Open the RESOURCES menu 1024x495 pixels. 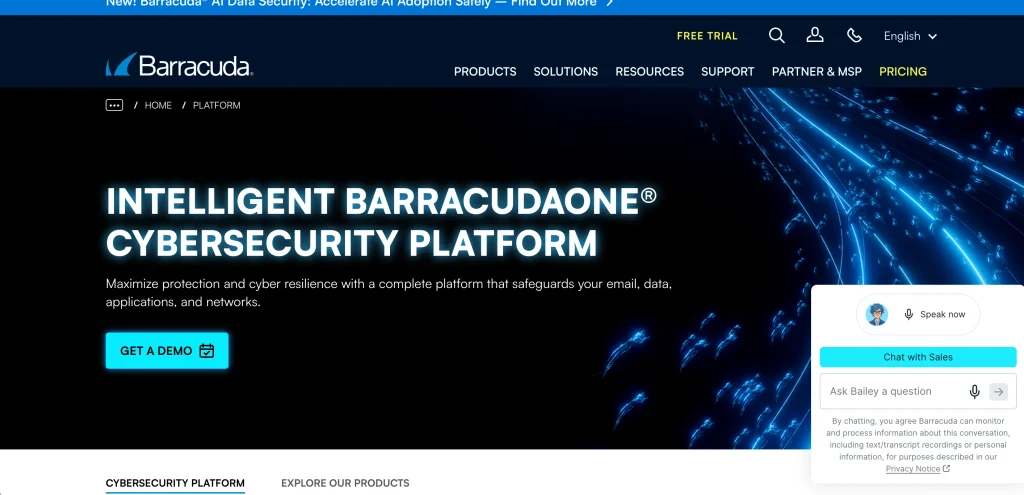pyautogui.click(x=650, y=72)
